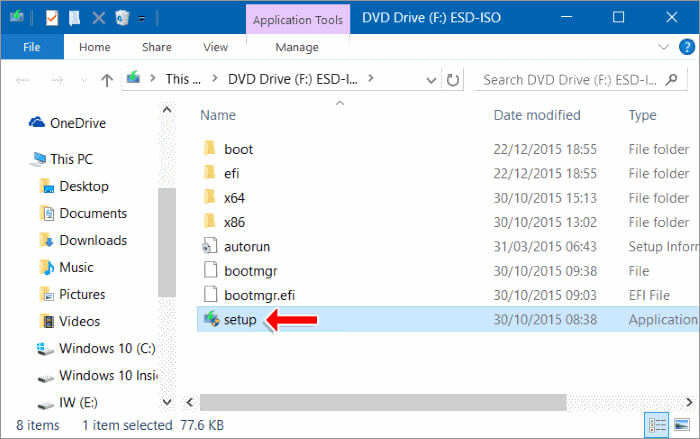Screen dimensions: 700x439
Task: Go up one folder level
Action: tap(107, 80)
